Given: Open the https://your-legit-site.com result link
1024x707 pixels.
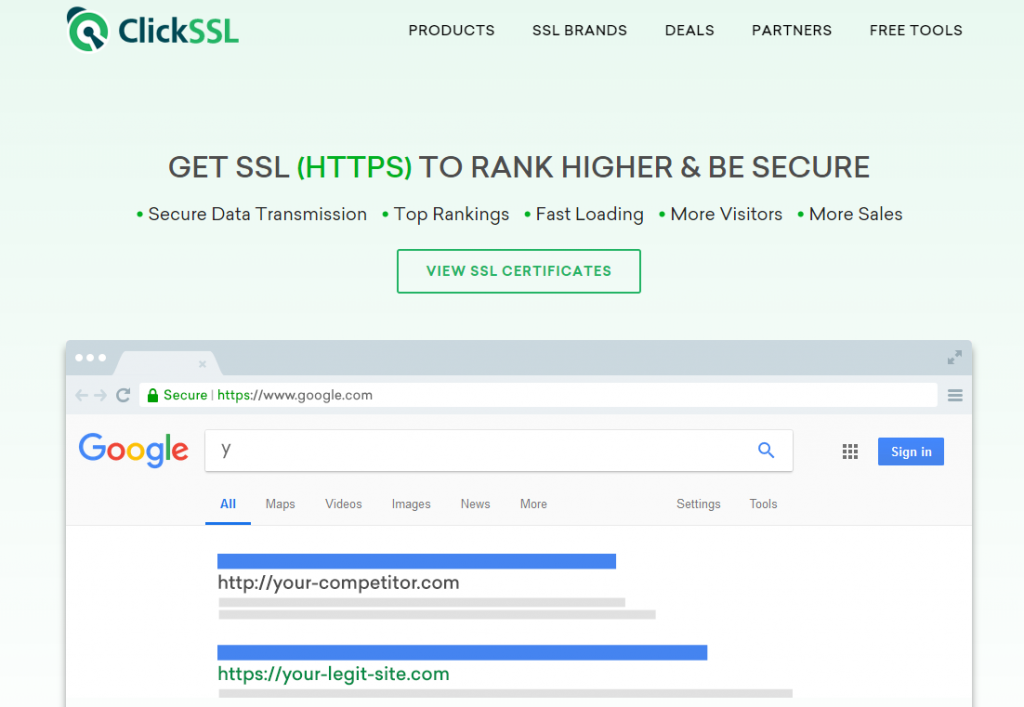Looking at the screenshot, I should [x=333, y=674].
